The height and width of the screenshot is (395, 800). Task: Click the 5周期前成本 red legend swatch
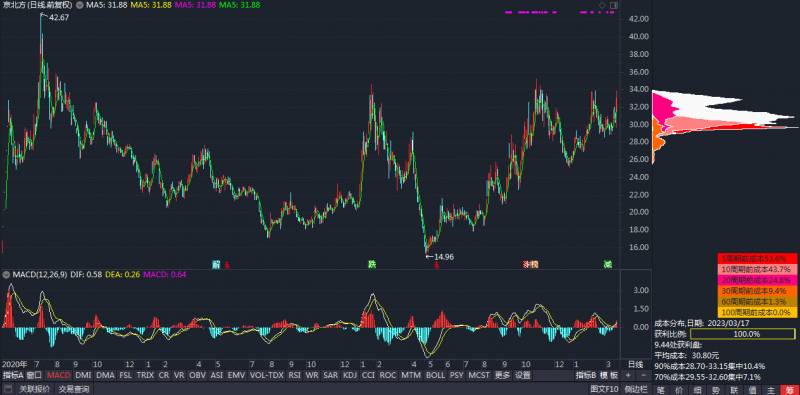(758, 258)
